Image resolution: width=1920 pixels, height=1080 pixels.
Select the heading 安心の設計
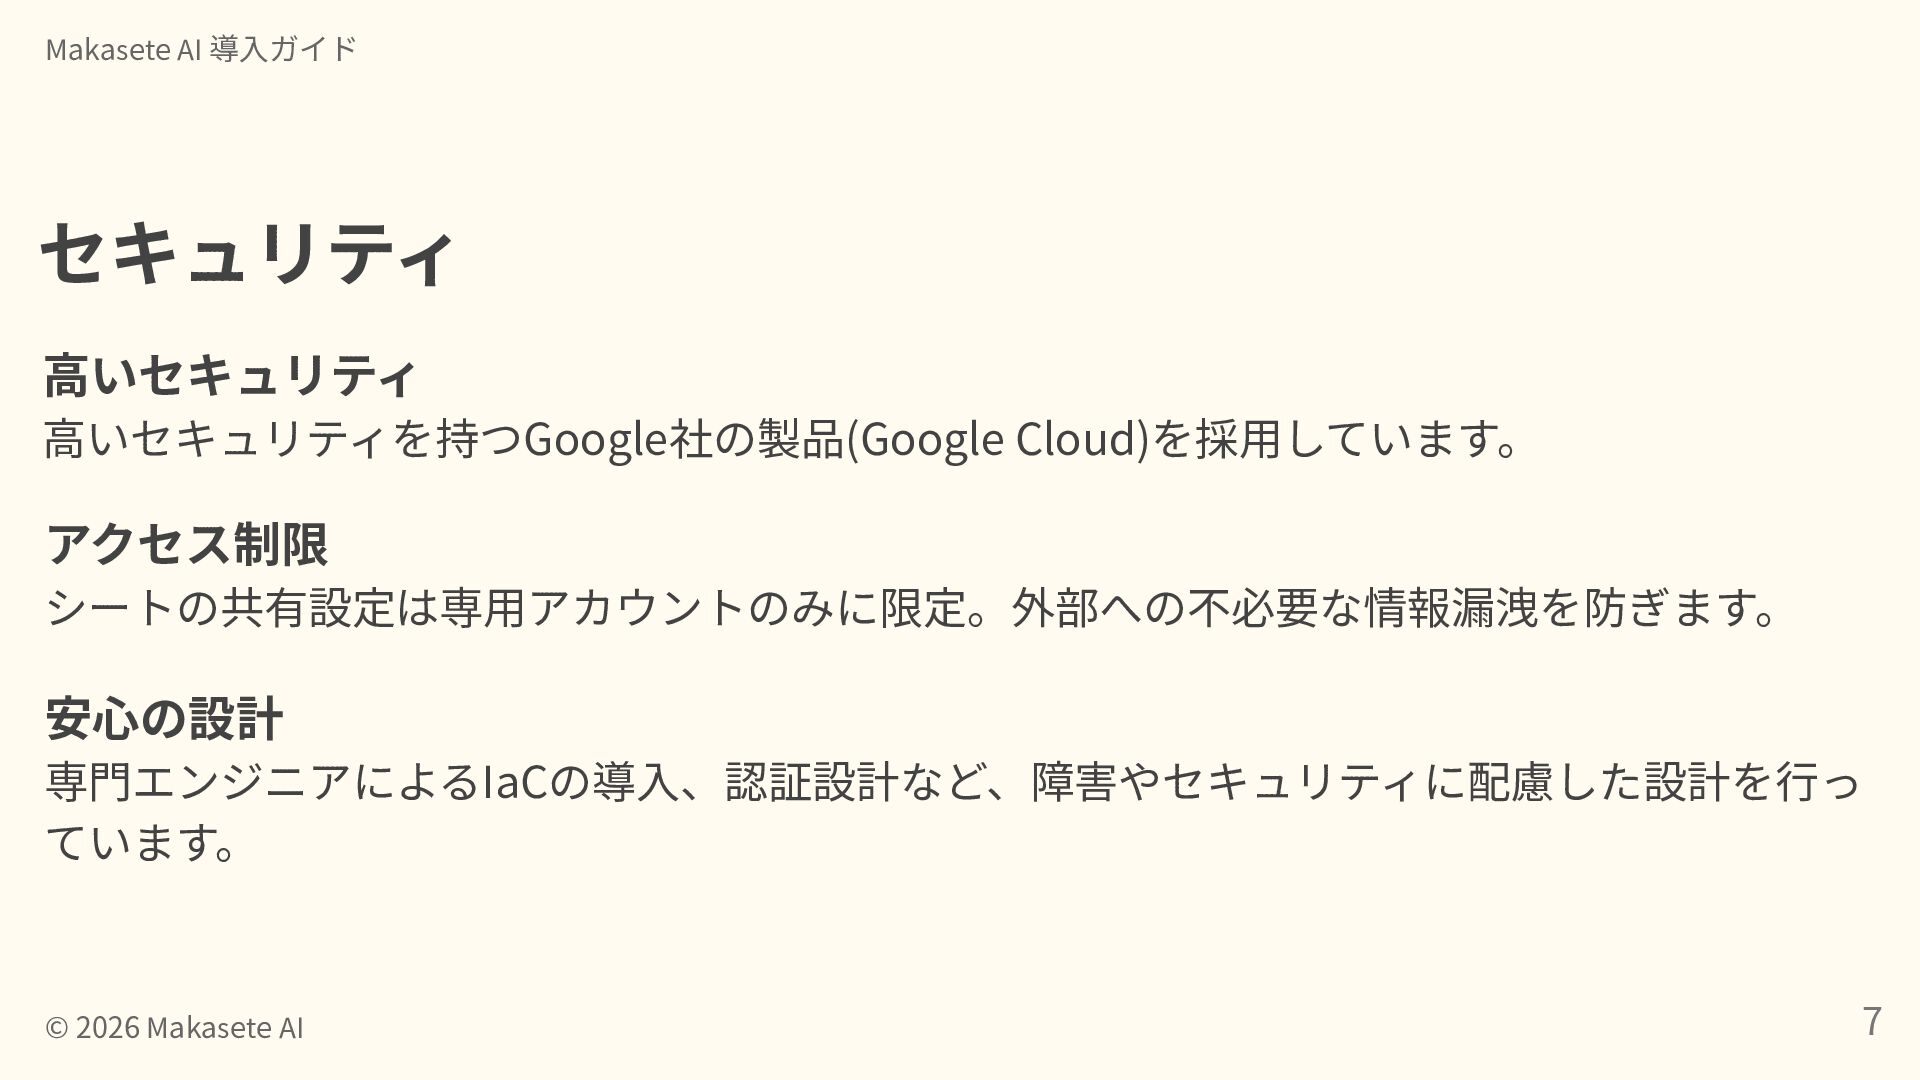(x=165, y=718)
